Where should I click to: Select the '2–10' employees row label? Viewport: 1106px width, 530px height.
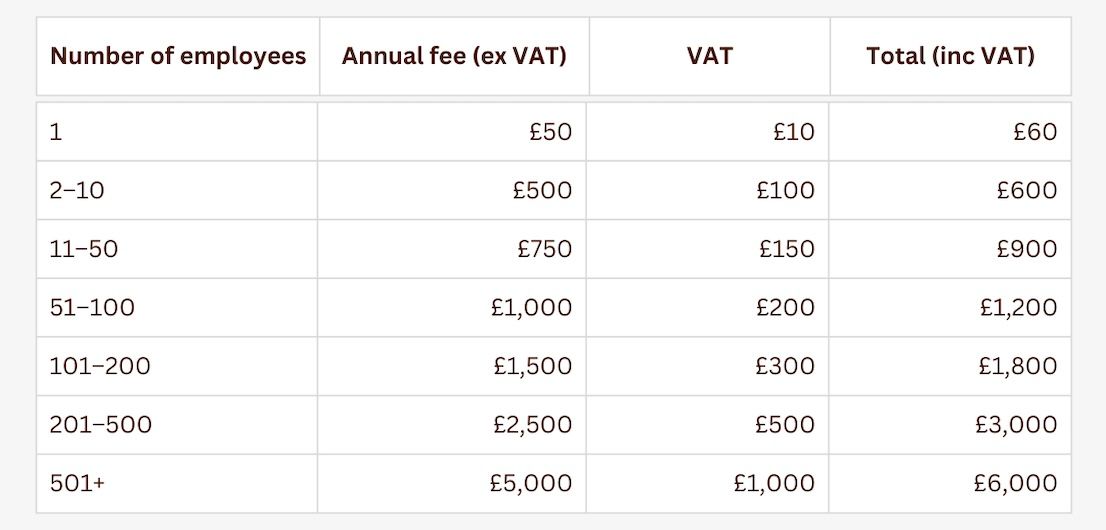tap(77, 190)
